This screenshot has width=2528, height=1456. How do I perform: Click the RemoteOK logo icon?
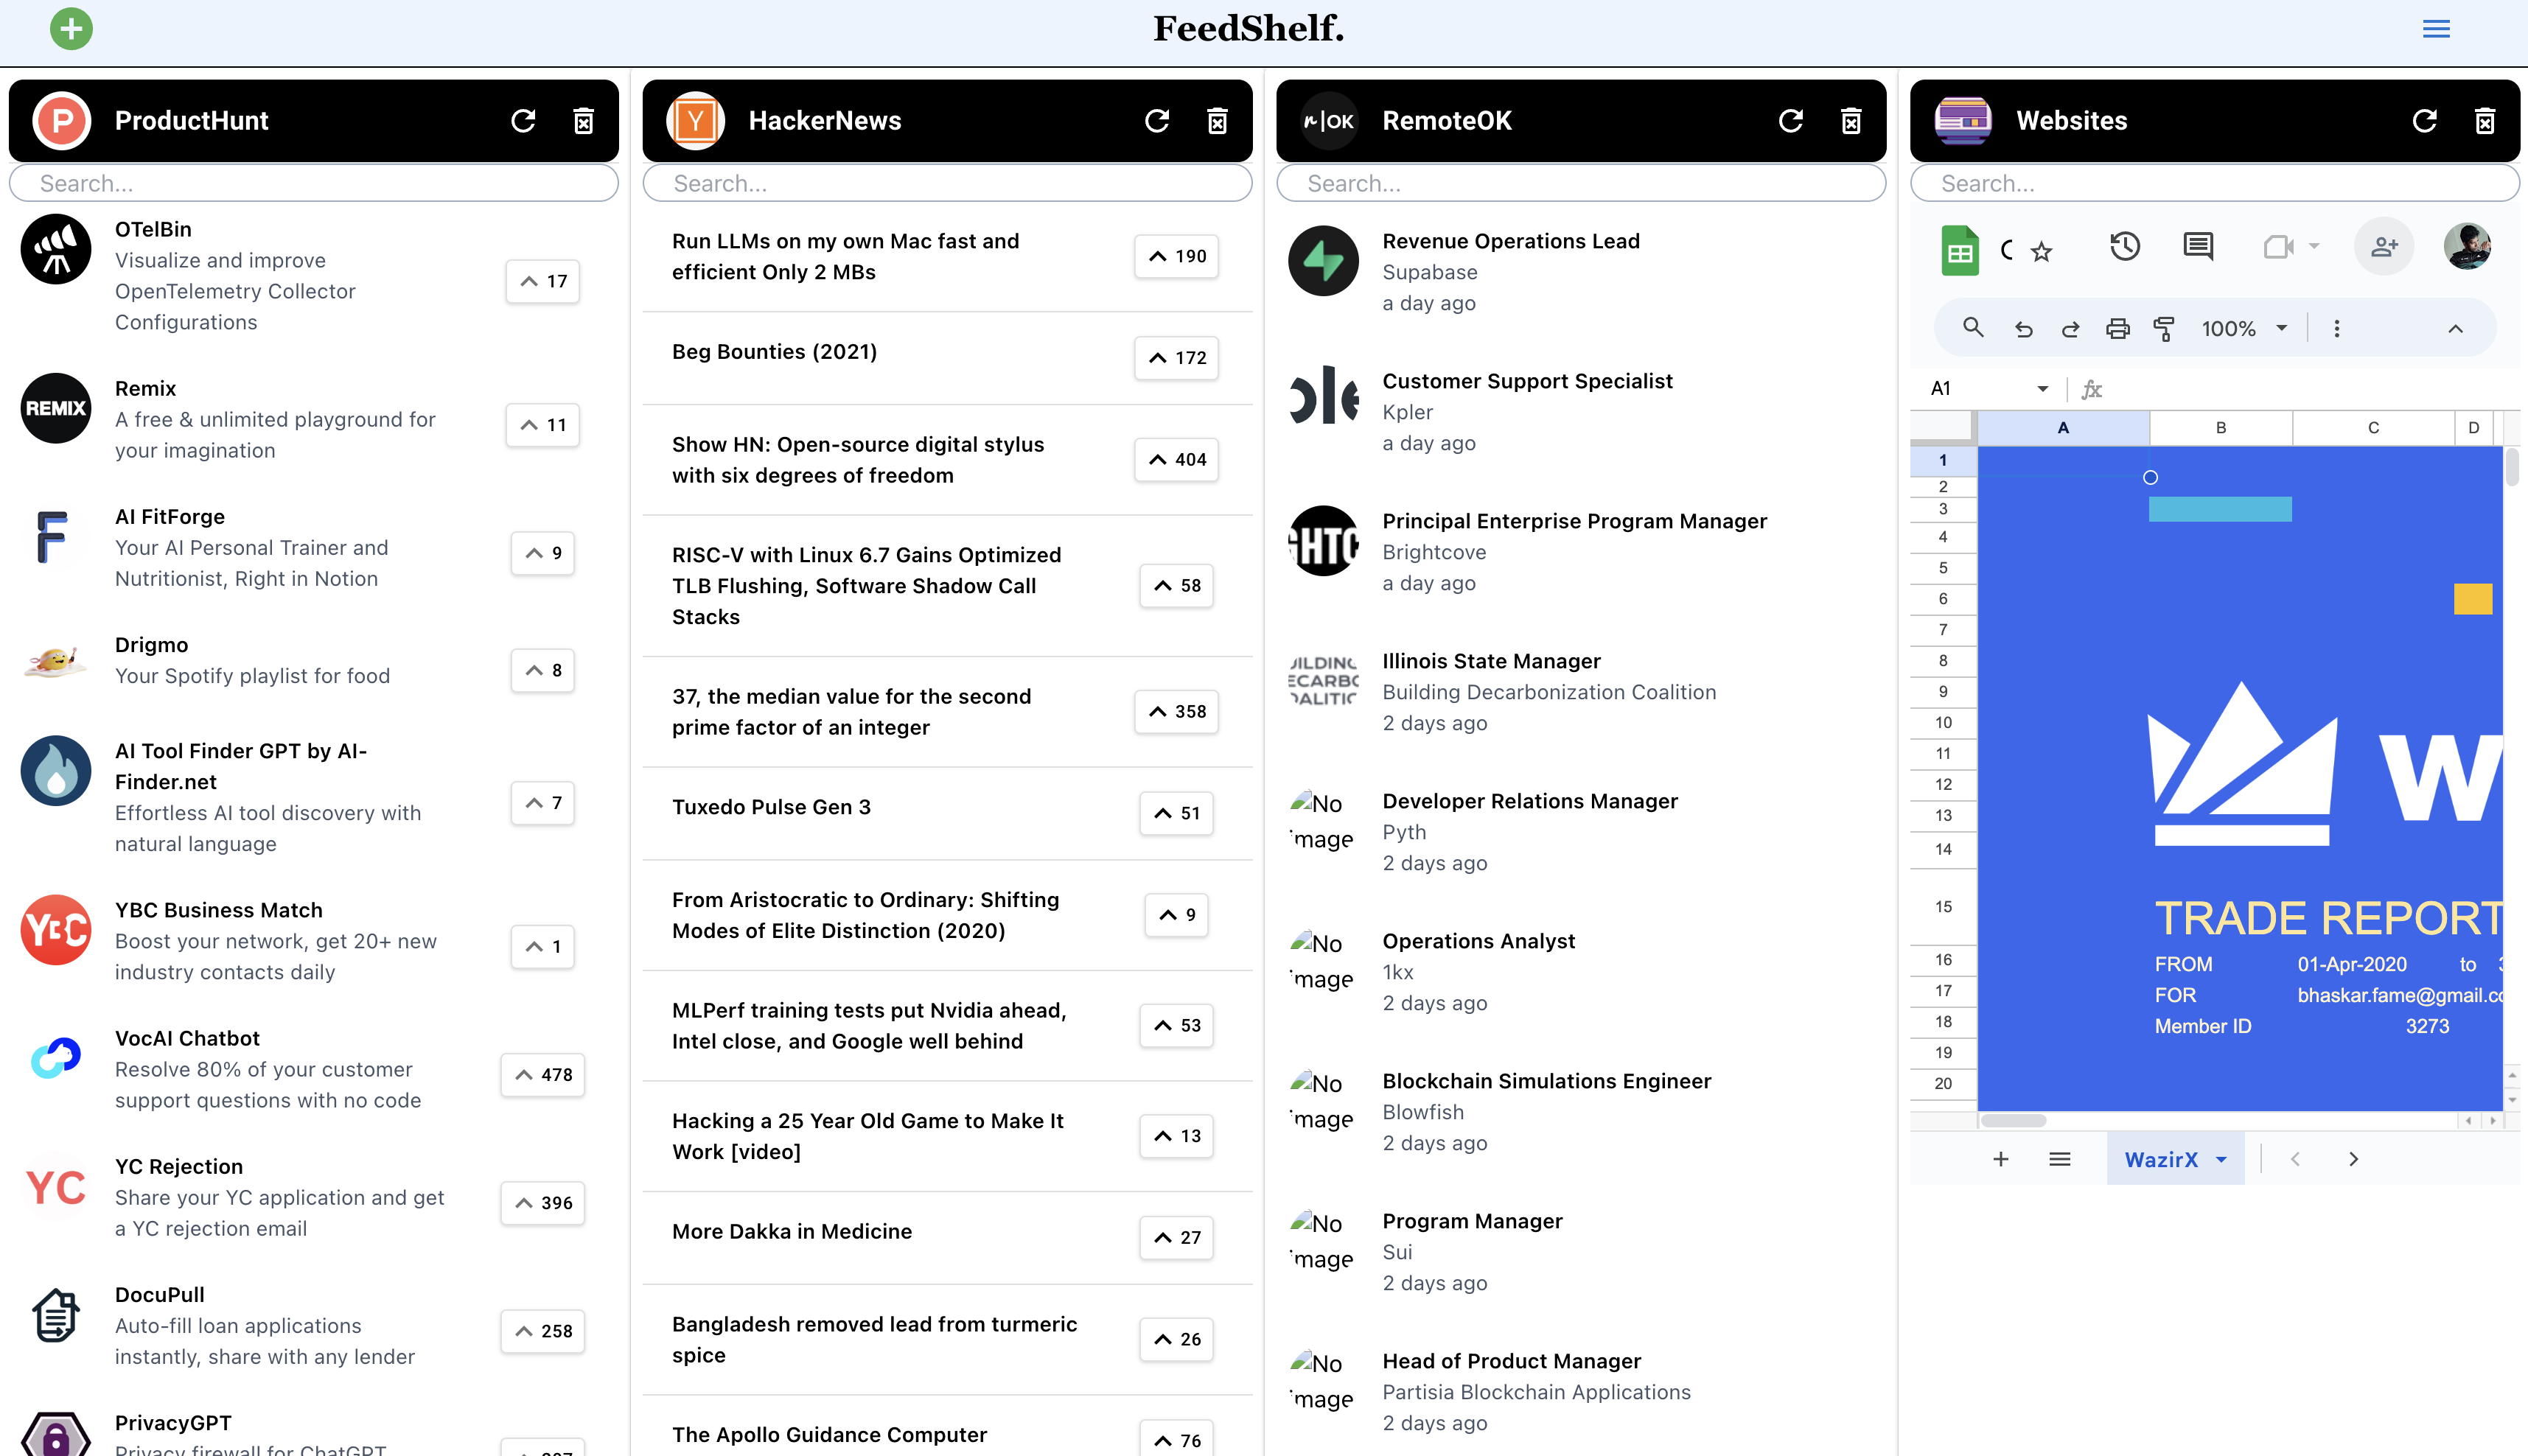tap(1329, 121)
